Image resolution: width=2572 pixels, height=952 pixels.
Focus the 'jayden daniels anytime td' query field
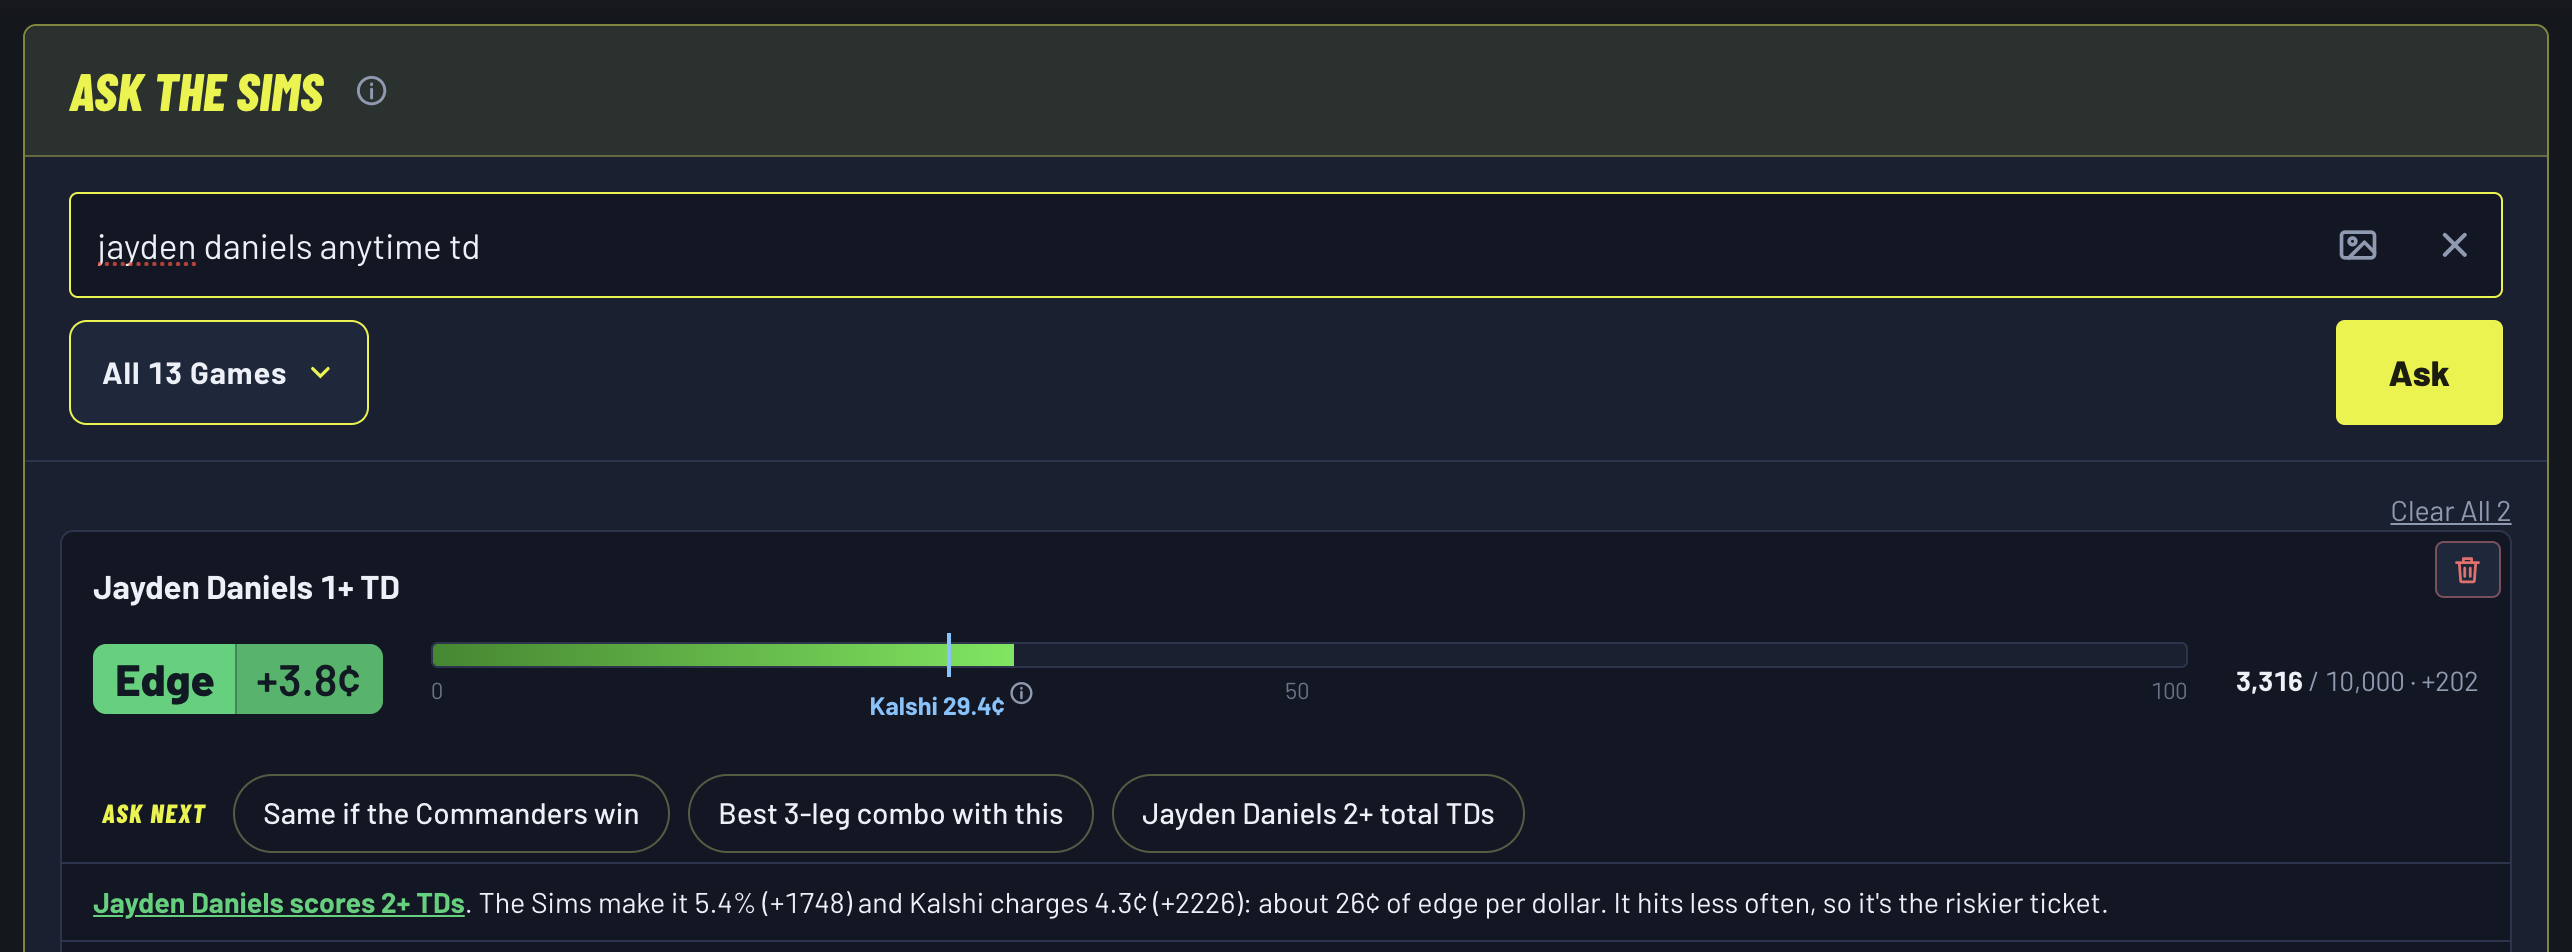coord(1285,245)
